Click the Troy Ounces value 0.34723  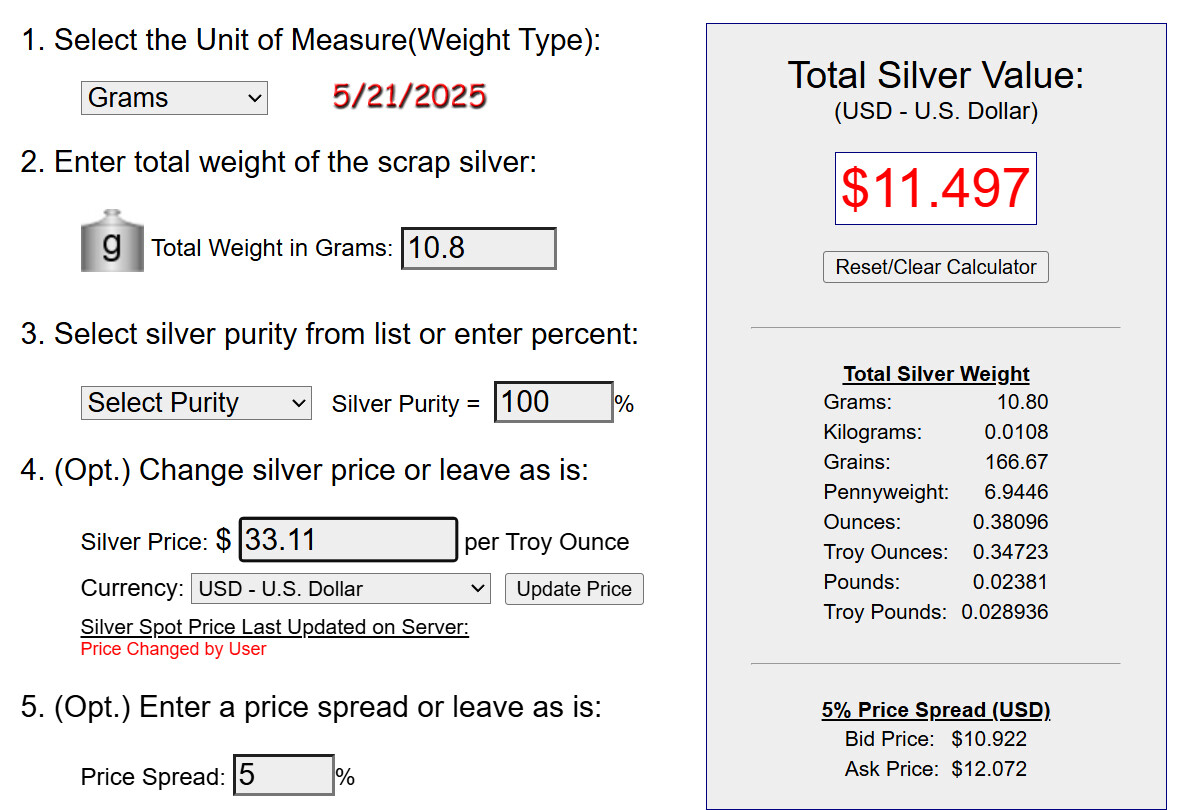pyautogui.click(x=1010, y=552)
